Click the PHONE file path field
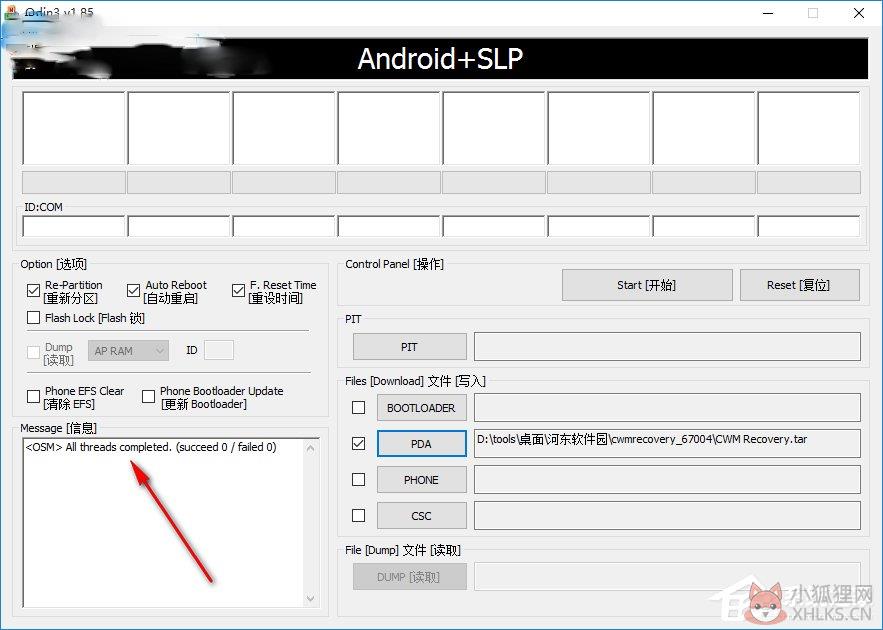This screenshot has height=630, width=883. coord(667,480)
